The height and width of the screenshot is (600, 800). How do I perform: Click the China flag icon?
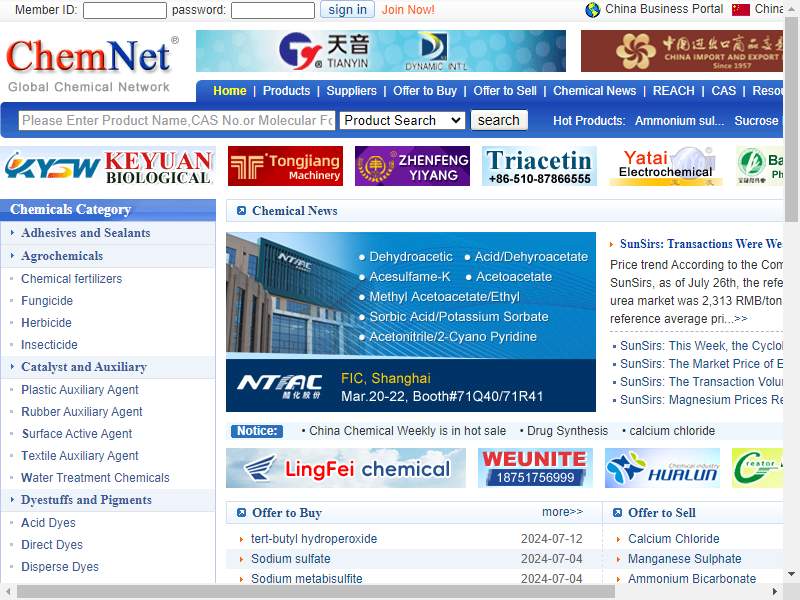[x=740, y=10]
